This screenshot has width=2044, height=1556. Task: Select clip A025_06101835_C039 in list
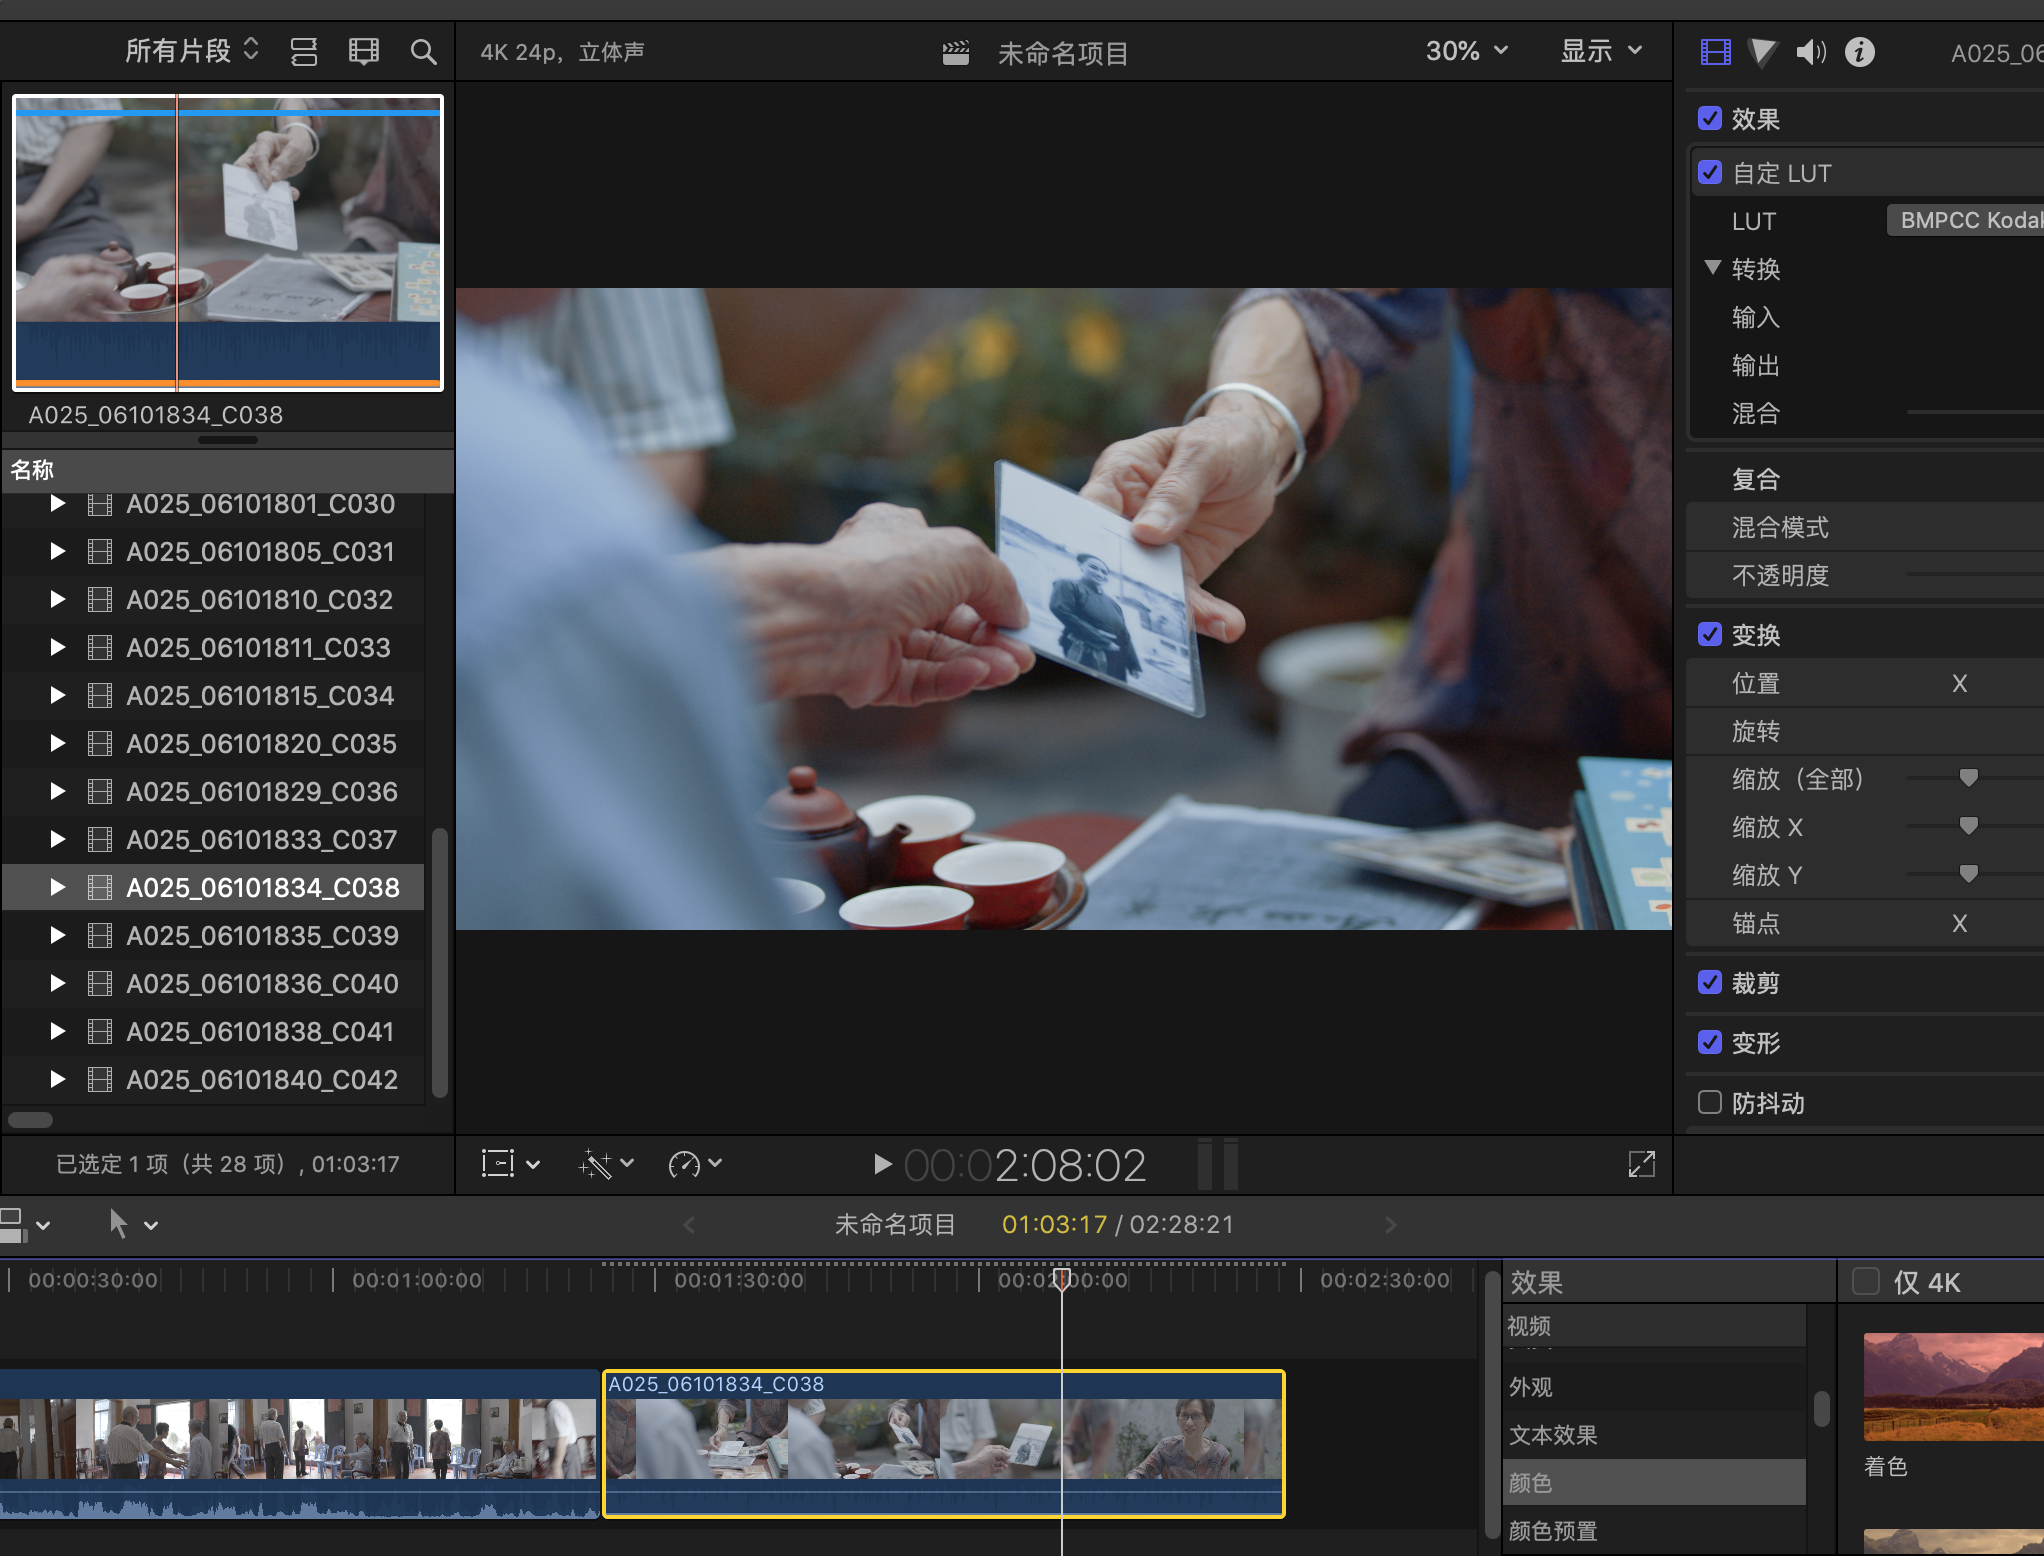[x=212, y=935]
